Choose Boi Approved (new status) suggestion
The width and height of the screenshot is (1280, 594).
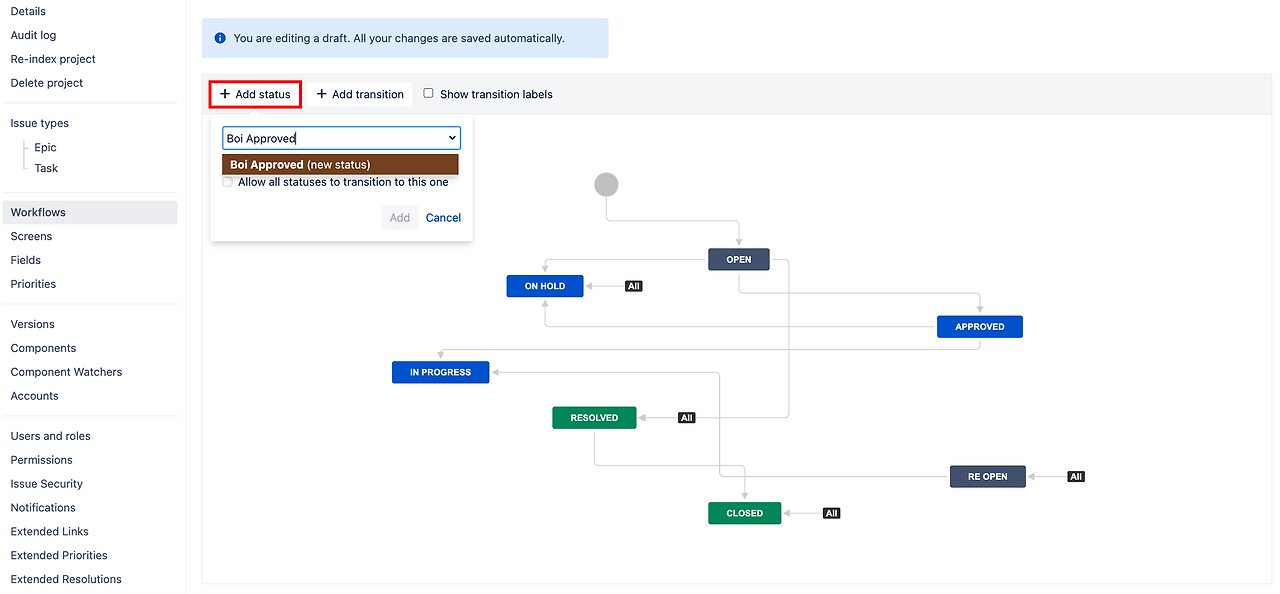340,165
